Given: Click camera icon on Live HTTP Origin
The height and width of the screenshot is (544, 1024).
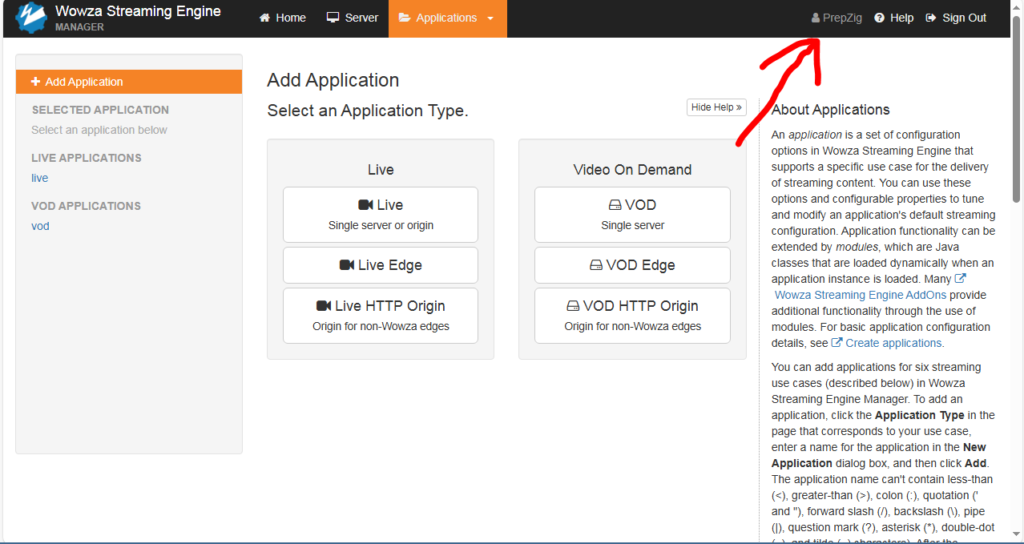Looking at the screenshot, I should tap(323, 306).
